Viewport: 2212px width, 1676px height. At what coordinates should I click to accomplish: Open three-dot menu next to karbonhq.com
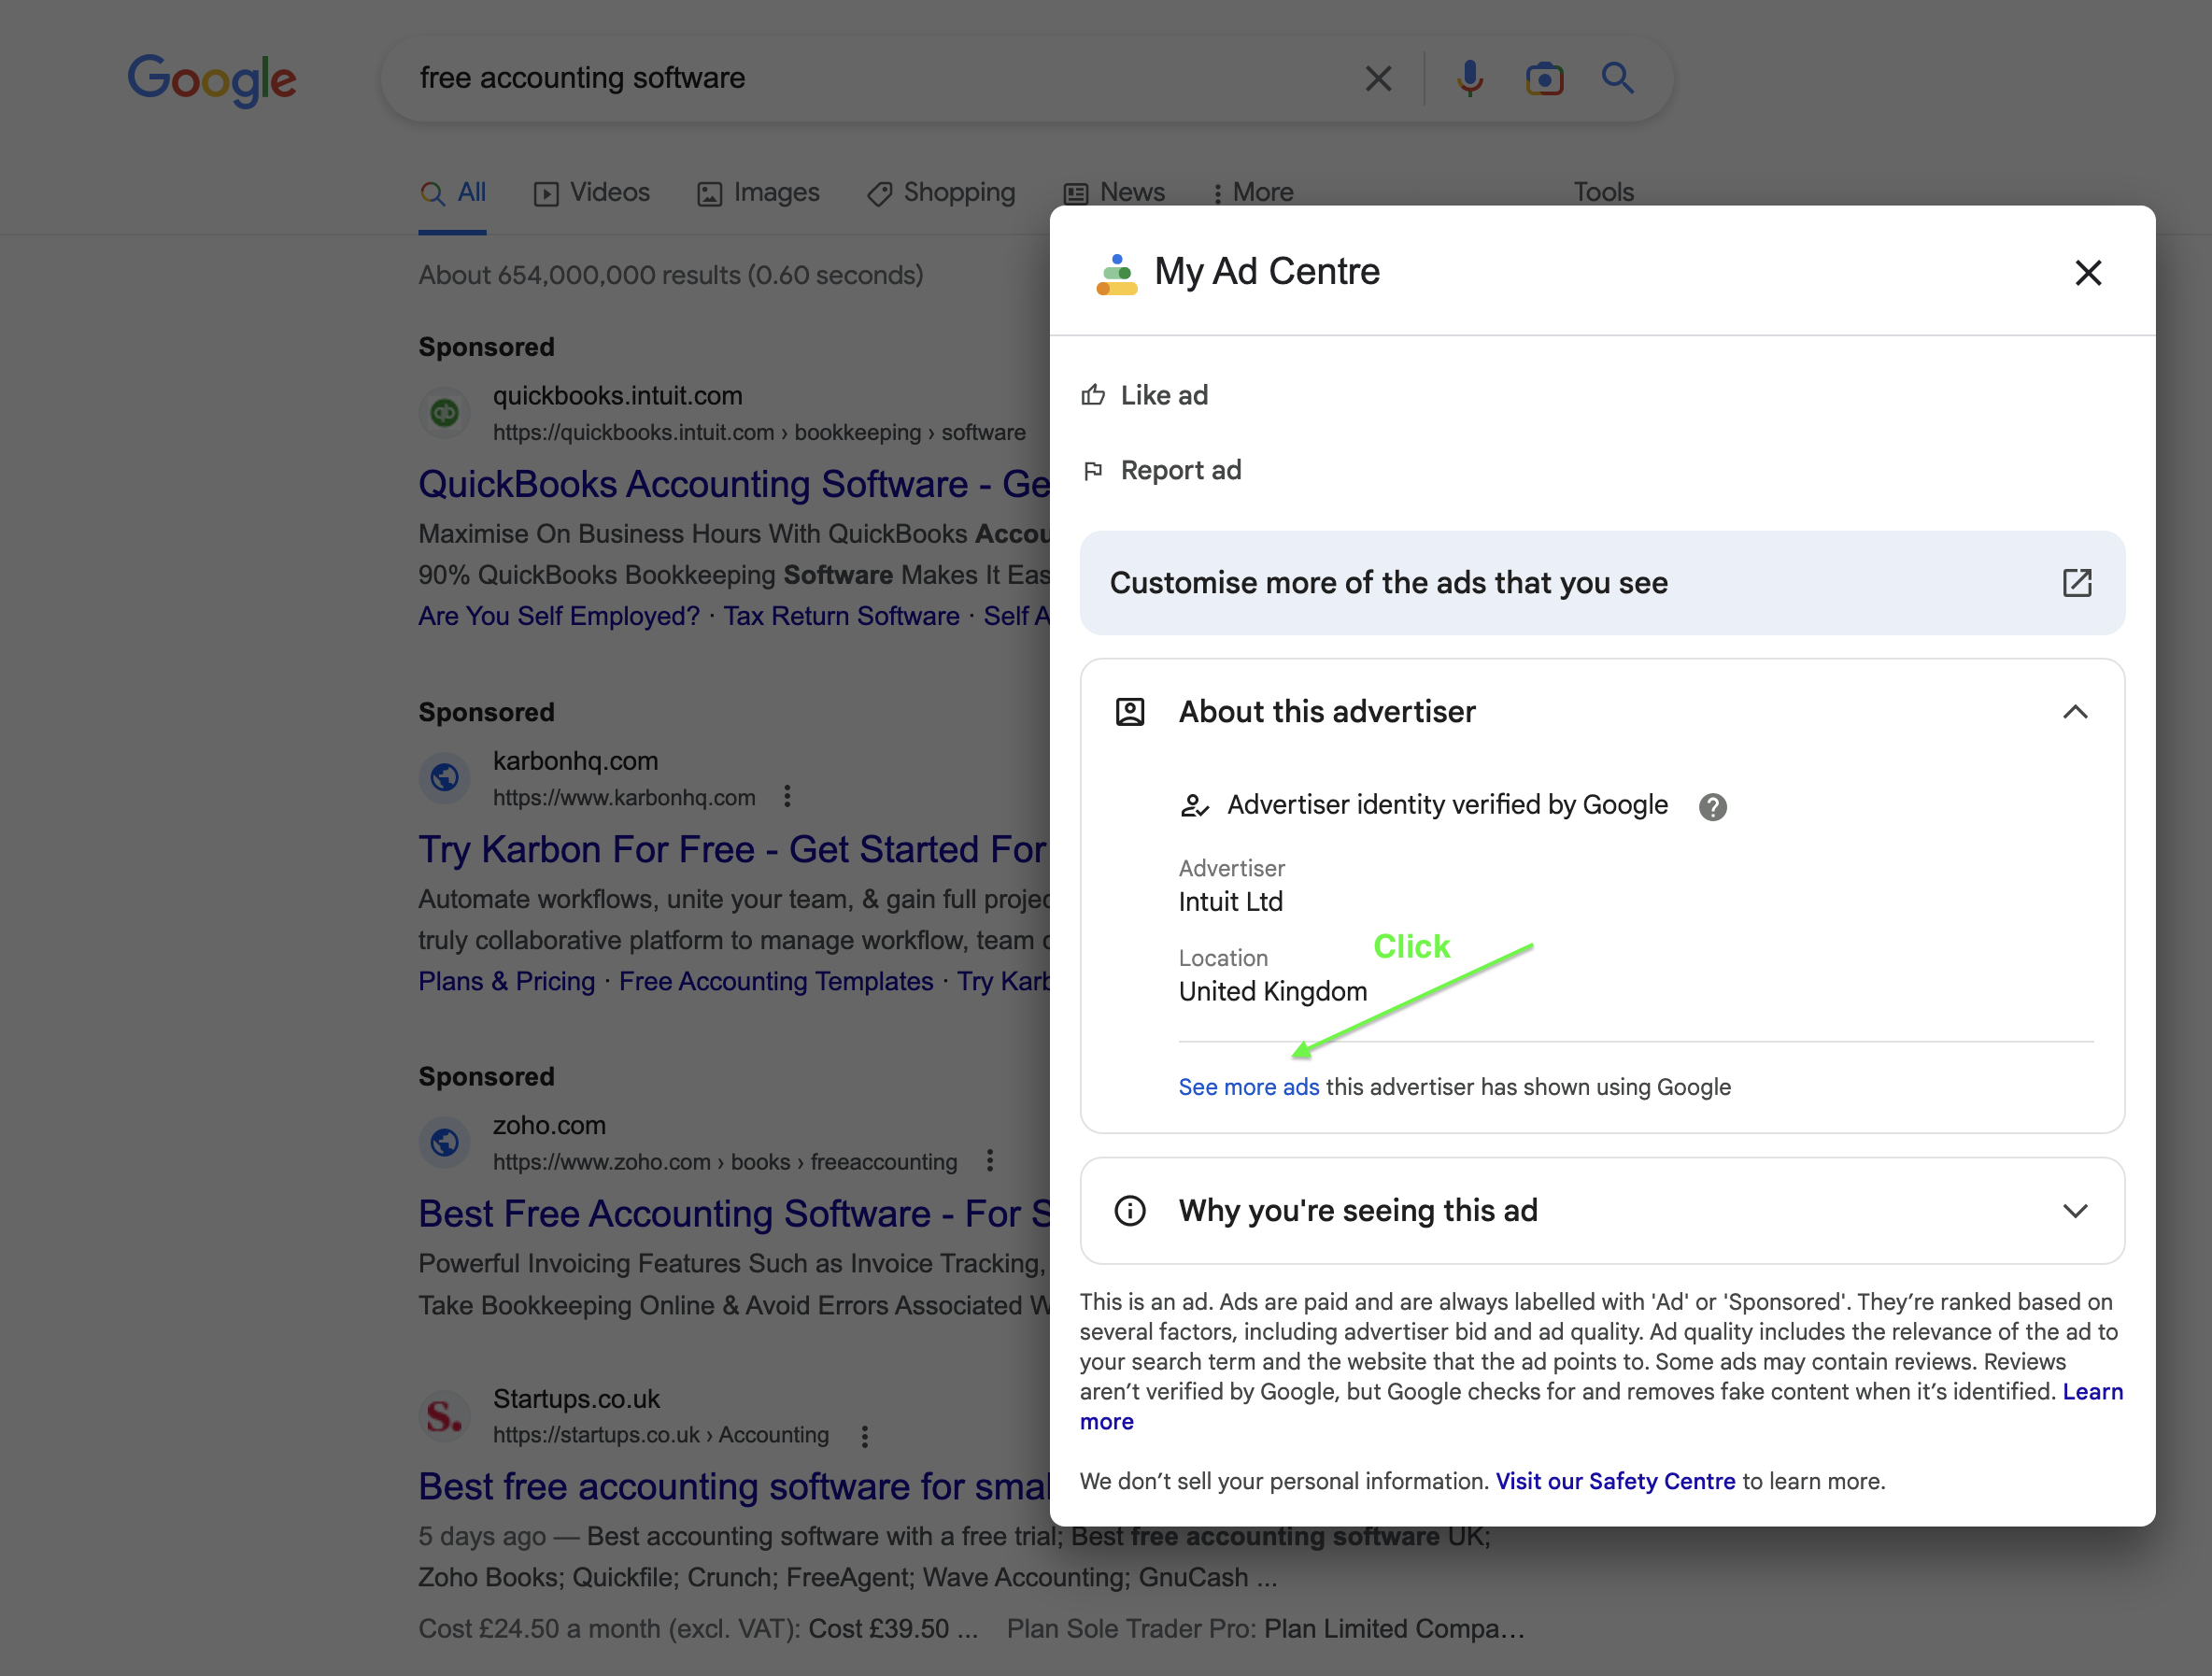pyautogui.click(x=787, y=796)
